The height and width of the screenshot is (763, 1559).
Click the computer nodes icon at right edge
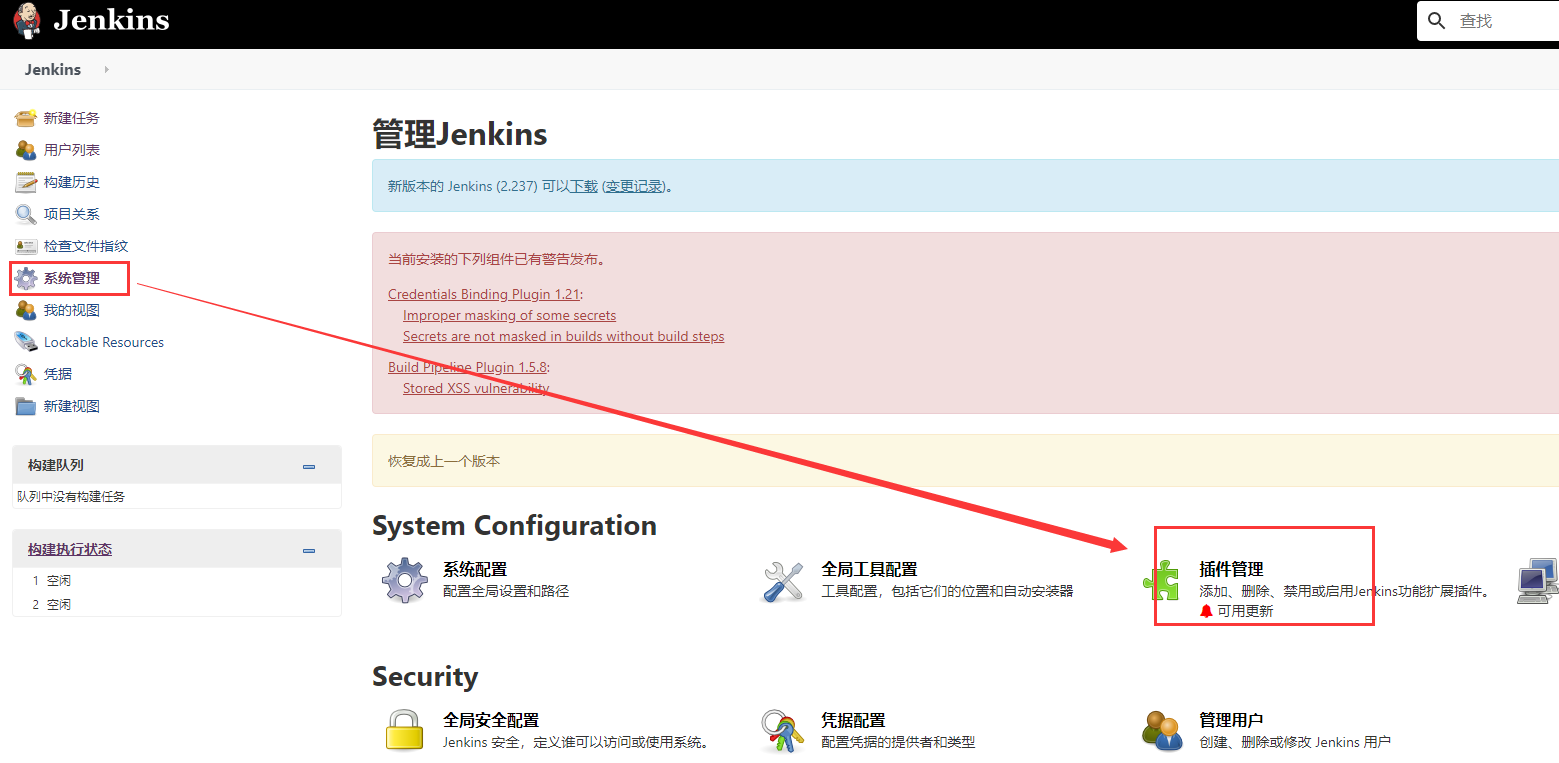point(1538,580)
